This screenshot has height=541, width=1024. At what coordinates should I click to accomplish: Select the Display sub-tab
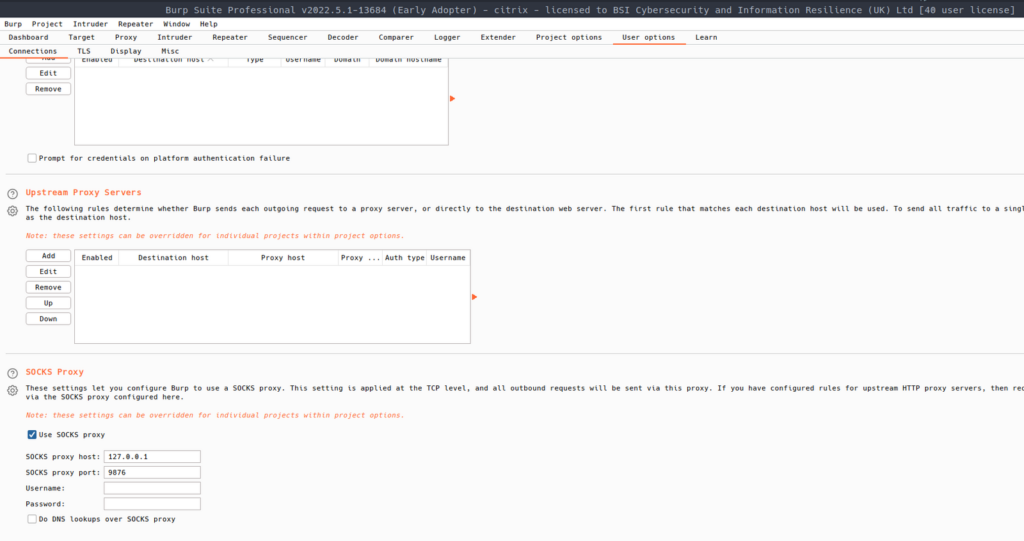(126, 51)
